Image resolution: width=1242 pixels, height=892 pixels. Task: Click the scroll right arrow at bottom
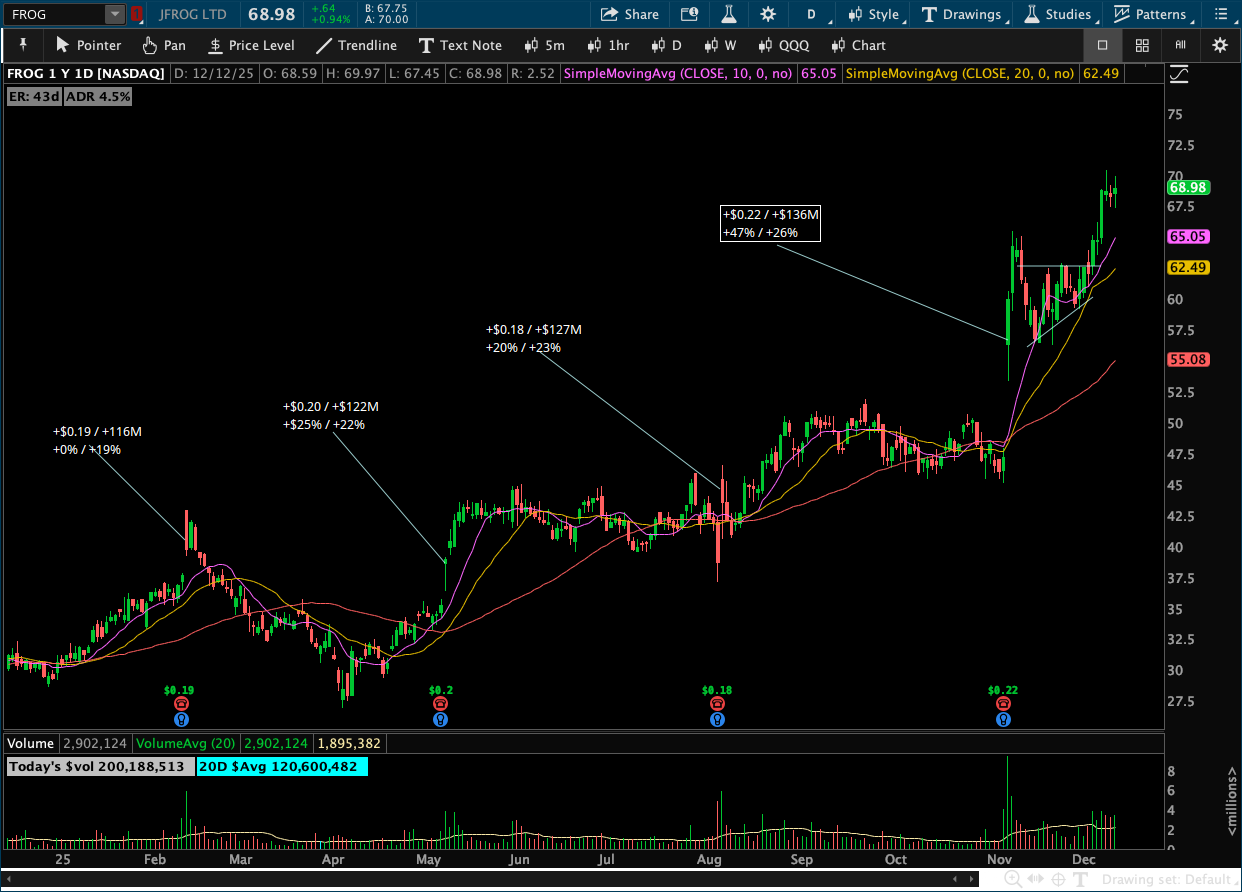click(x=971, y=878)
